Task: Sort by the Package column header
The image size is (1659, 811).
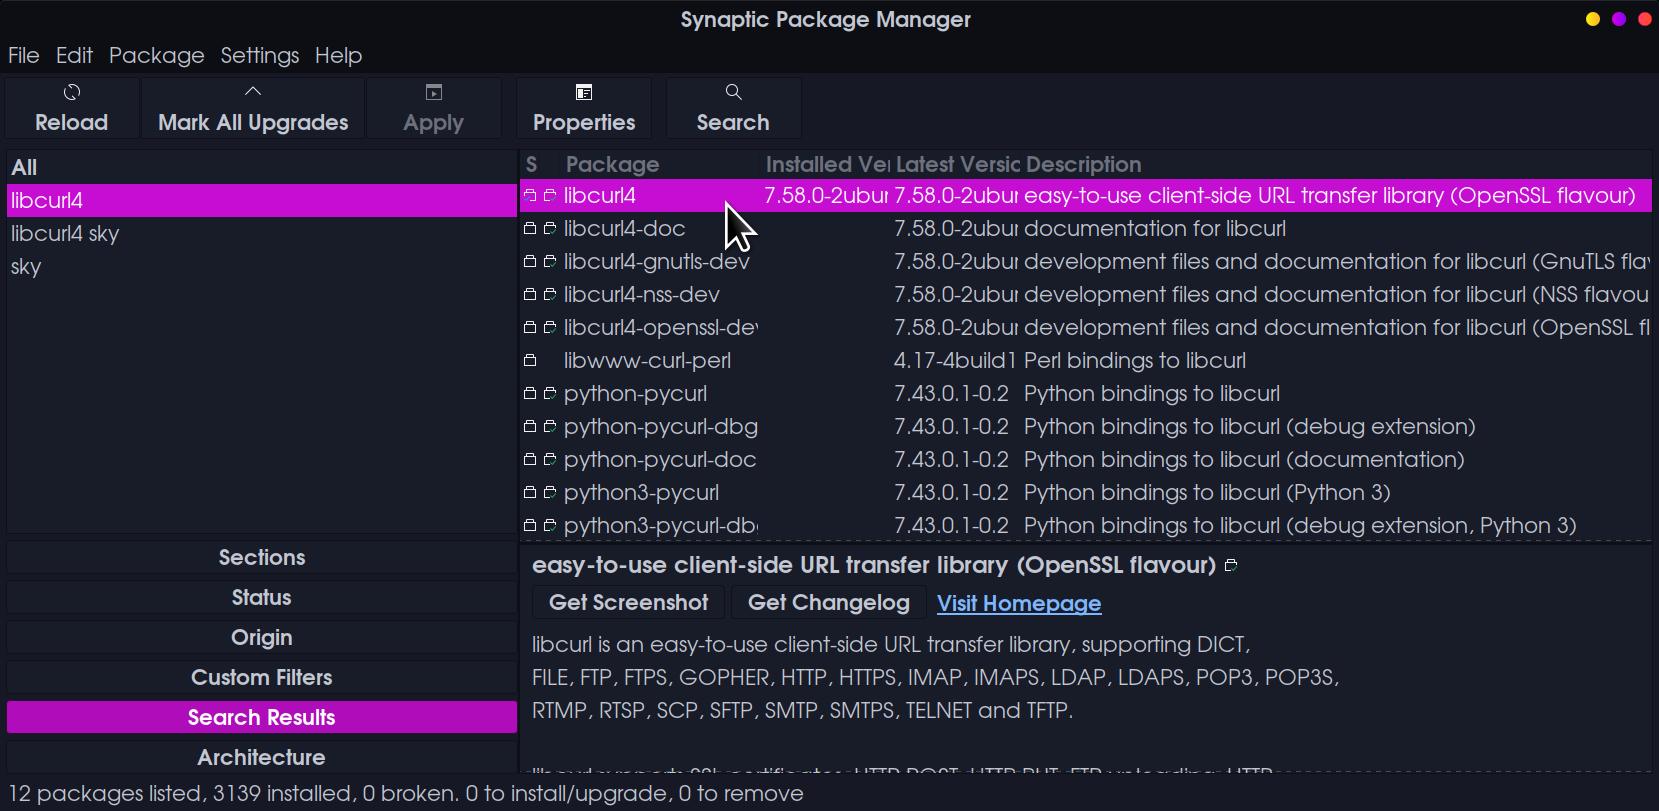Action: click(612, 165)
